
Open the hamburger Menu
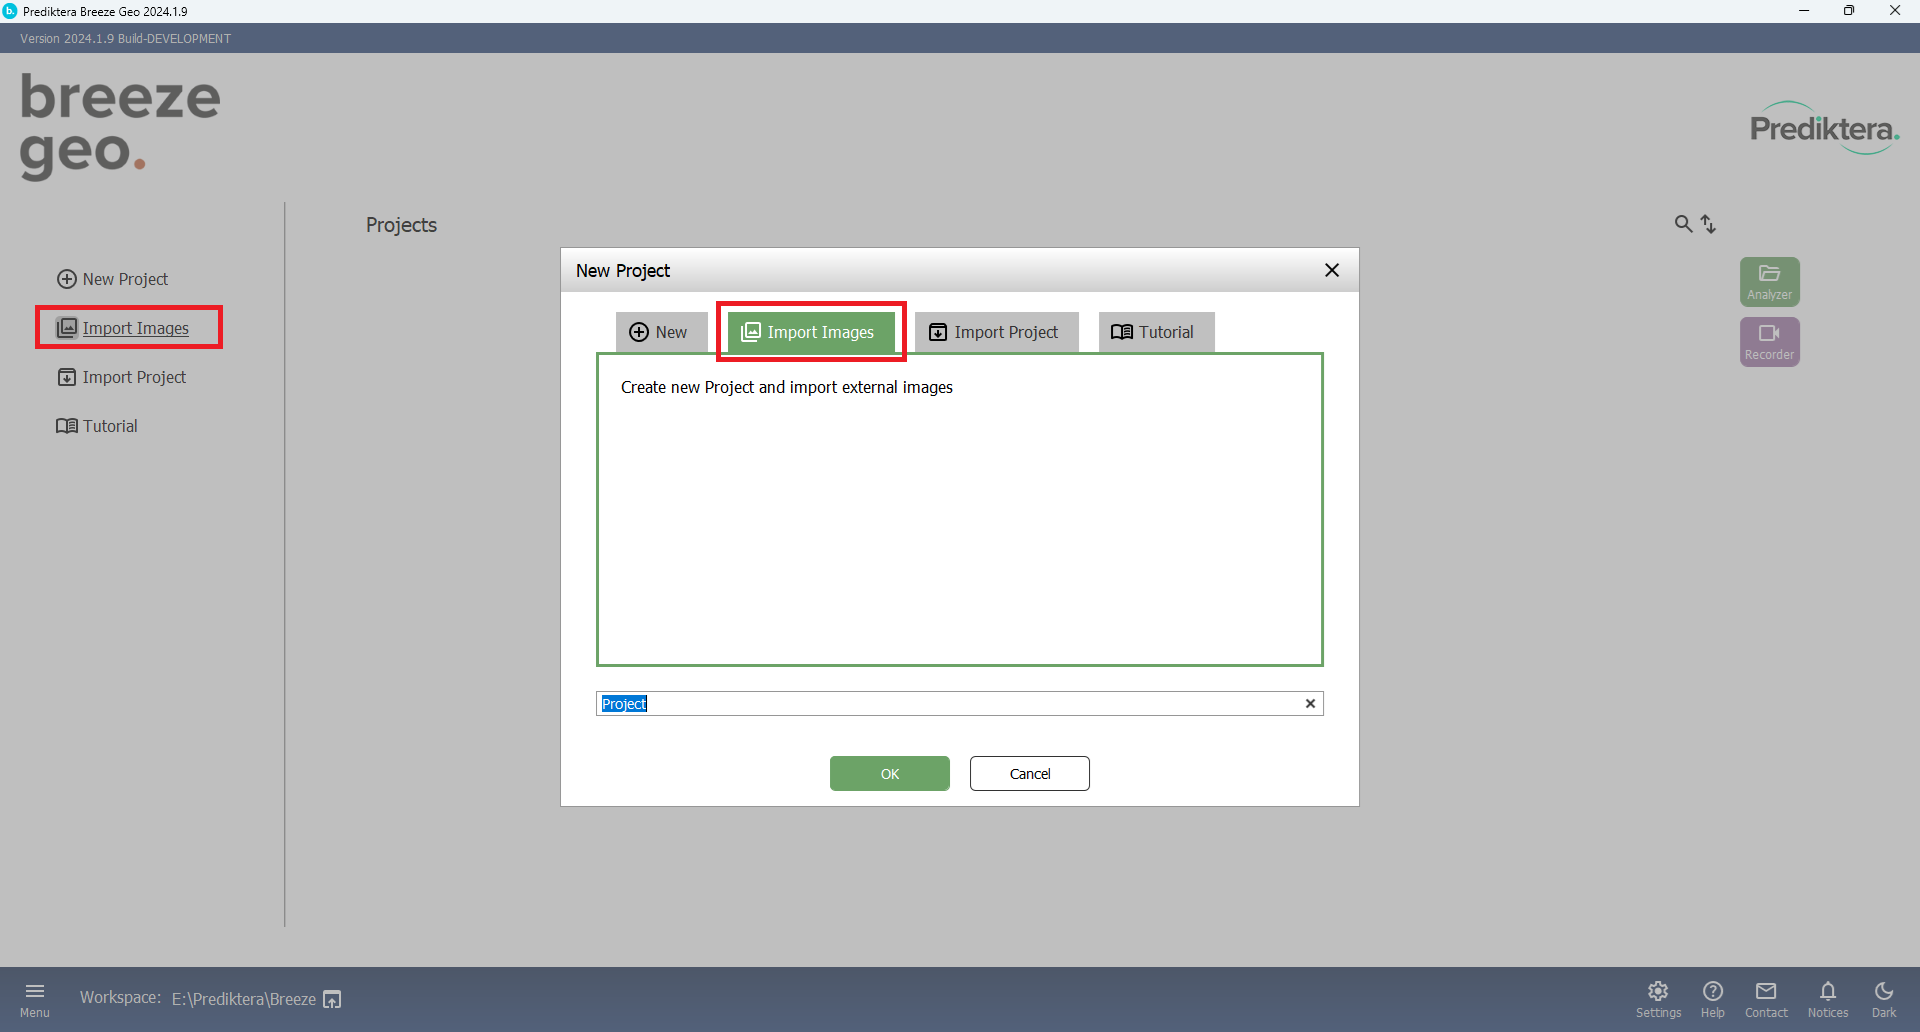pyautogui.click(x=35, y=998)
